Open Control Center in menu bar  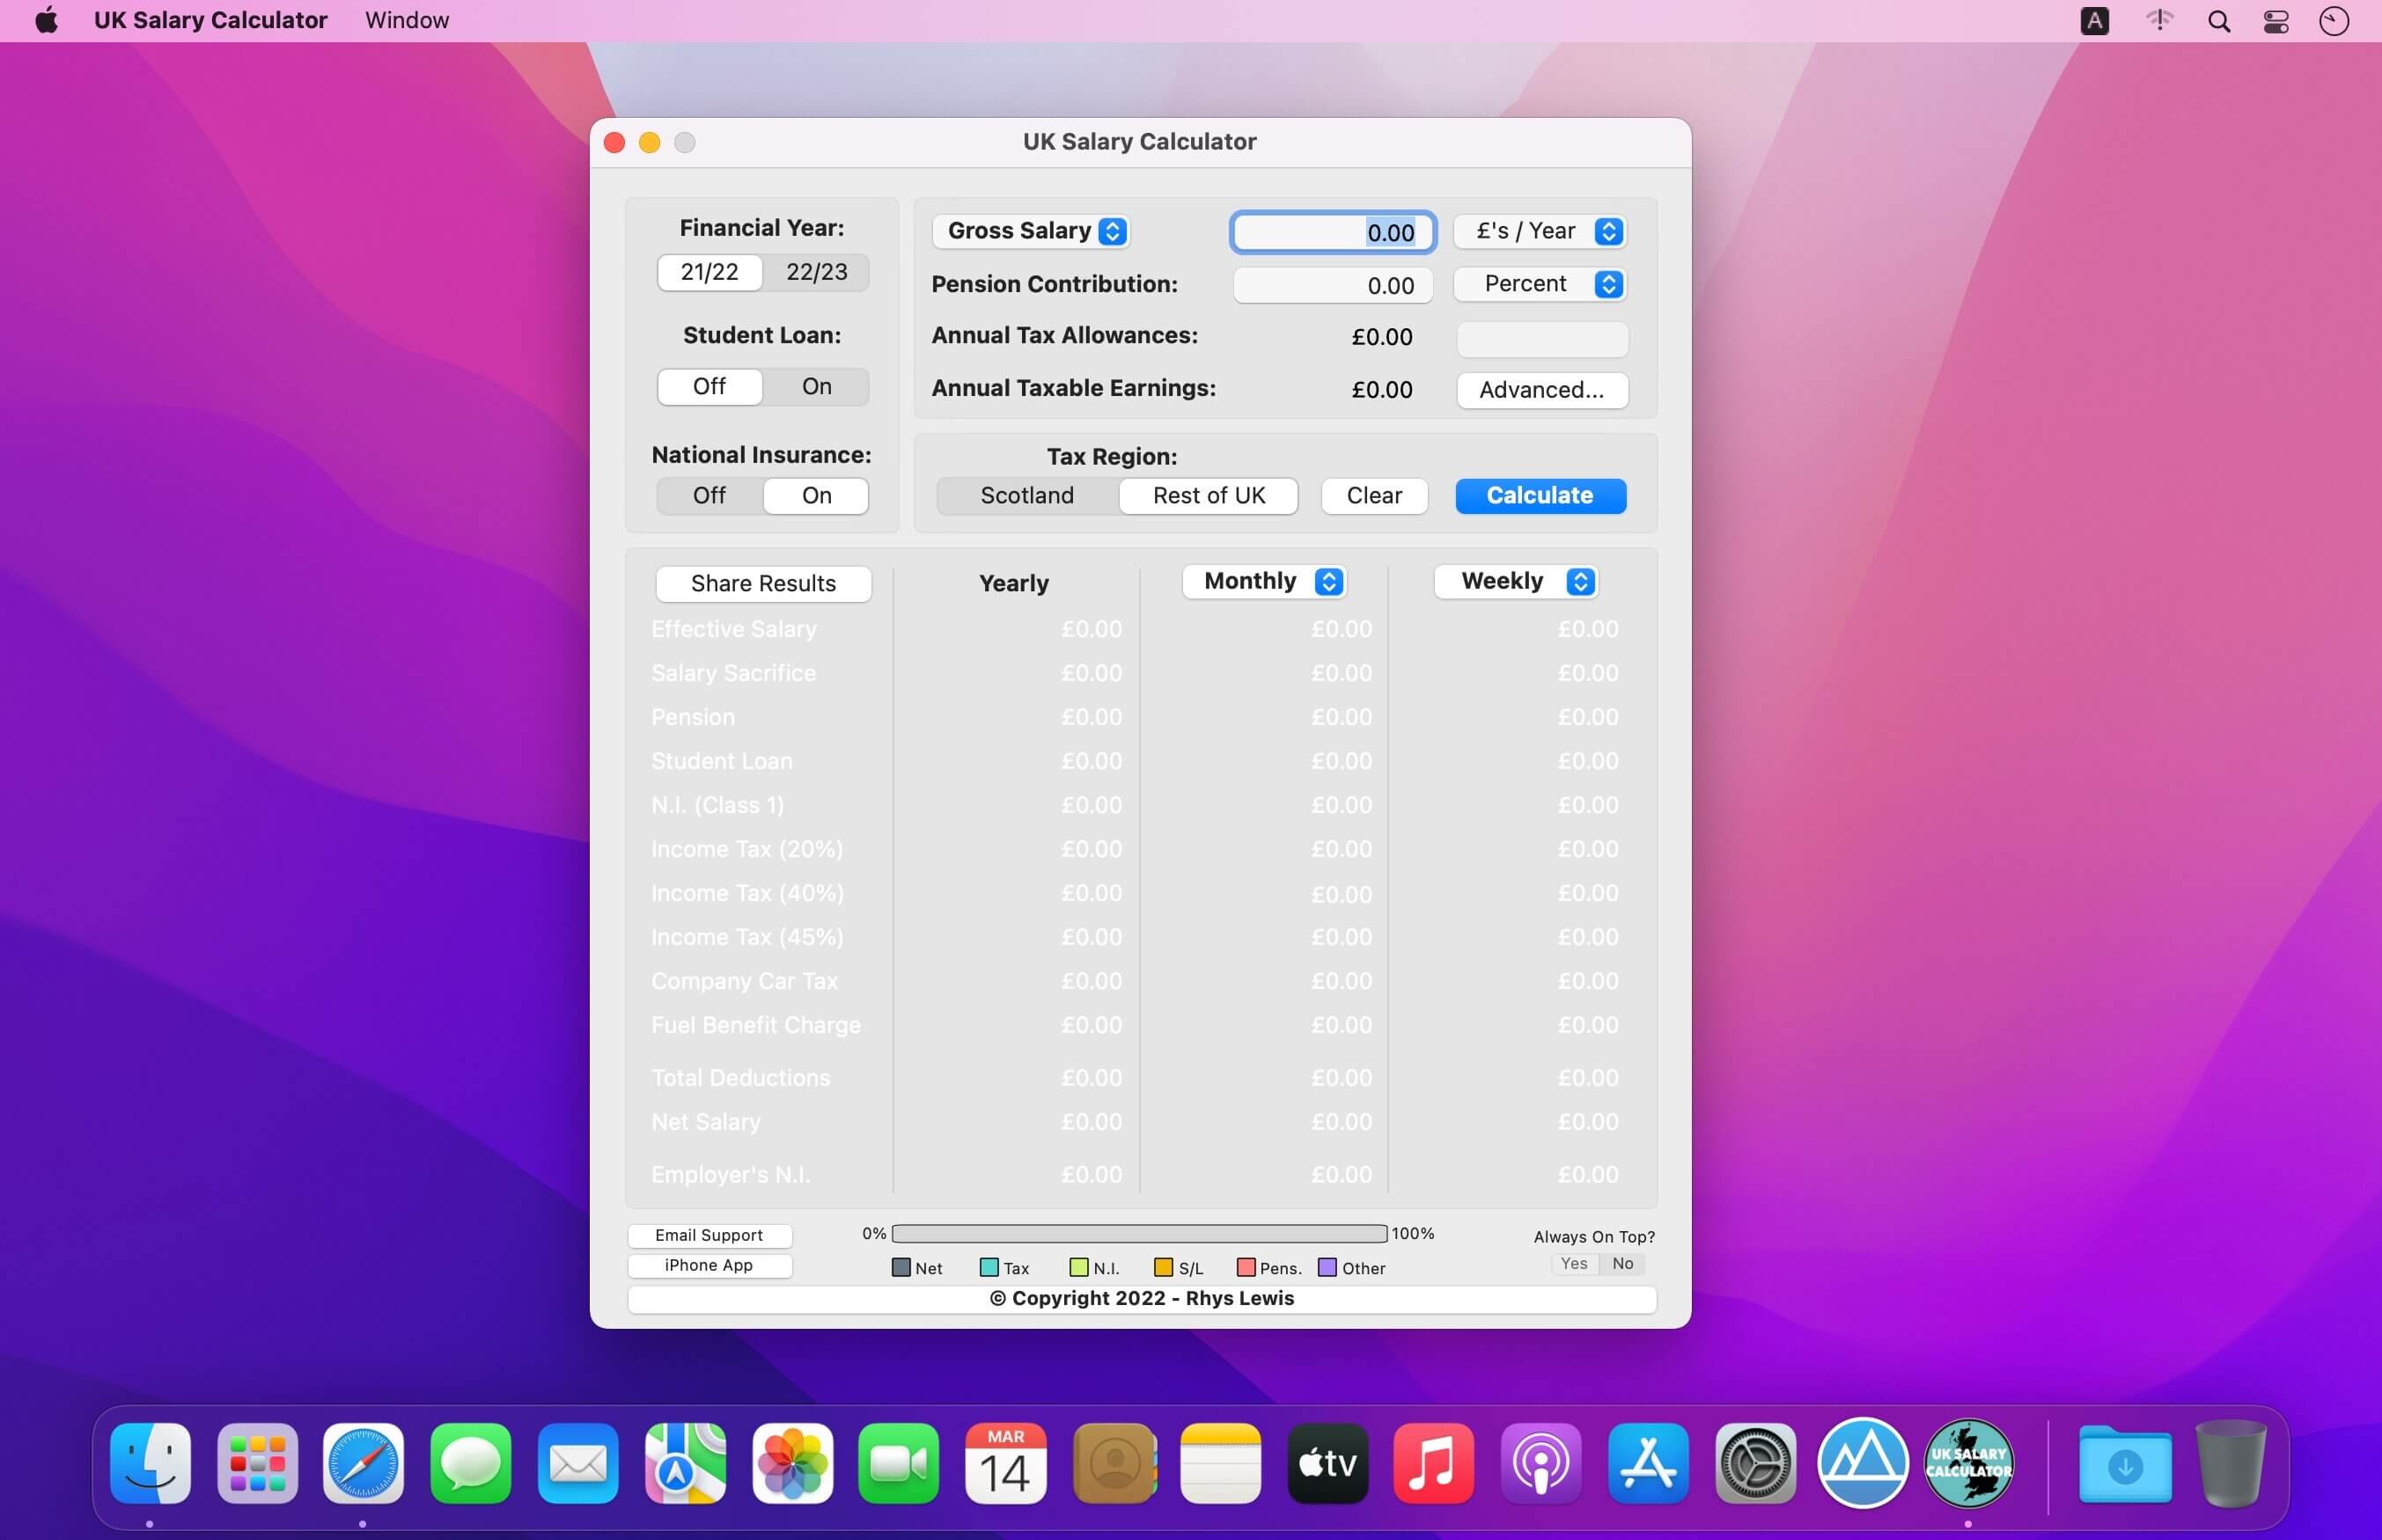pyautogui.click(x=2276, y=21)
